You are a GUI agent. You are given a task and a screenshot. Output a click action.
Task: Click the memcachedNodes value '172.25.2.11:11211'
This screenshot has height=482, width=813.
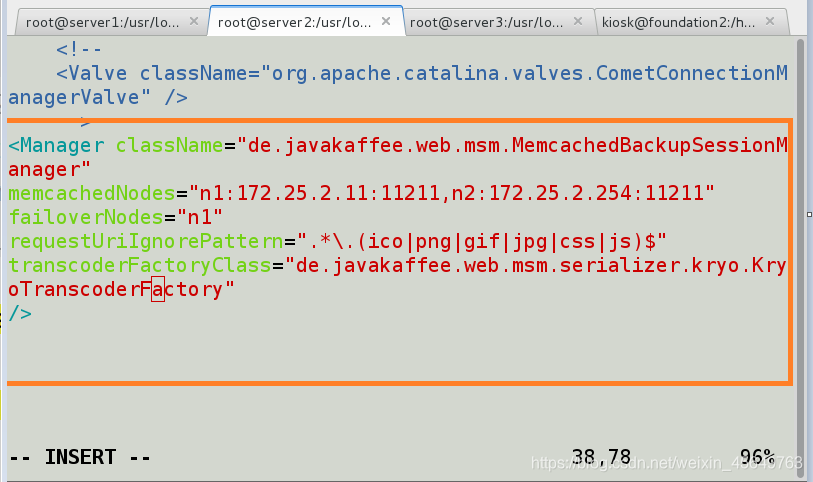pyautogui.click(x=338, y=193)
